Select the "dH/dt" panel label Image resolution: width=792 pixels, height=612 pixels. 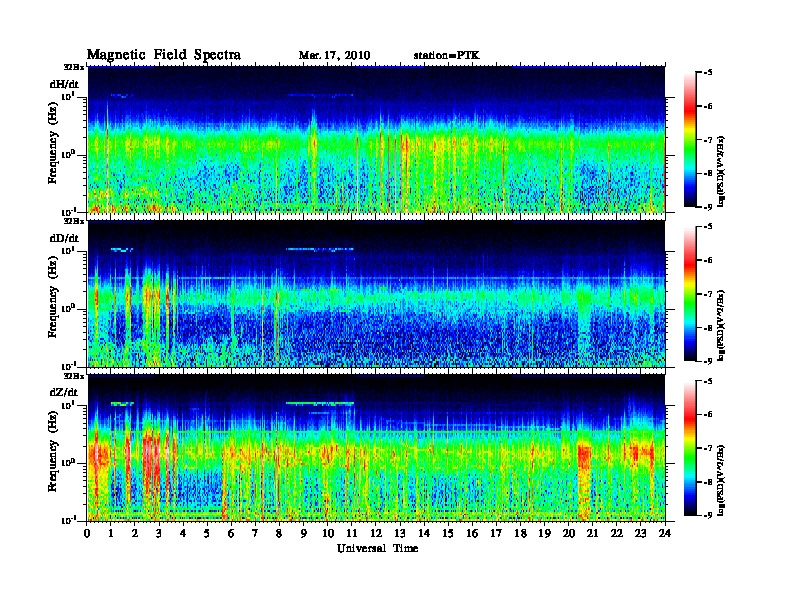(64, 84)
